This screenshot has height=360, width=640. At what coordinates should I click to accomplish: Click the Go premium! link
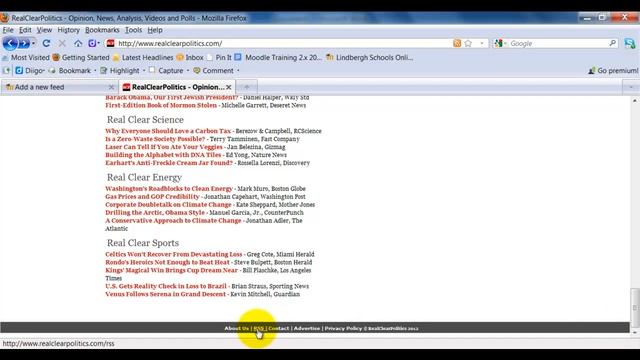(613, 71)
